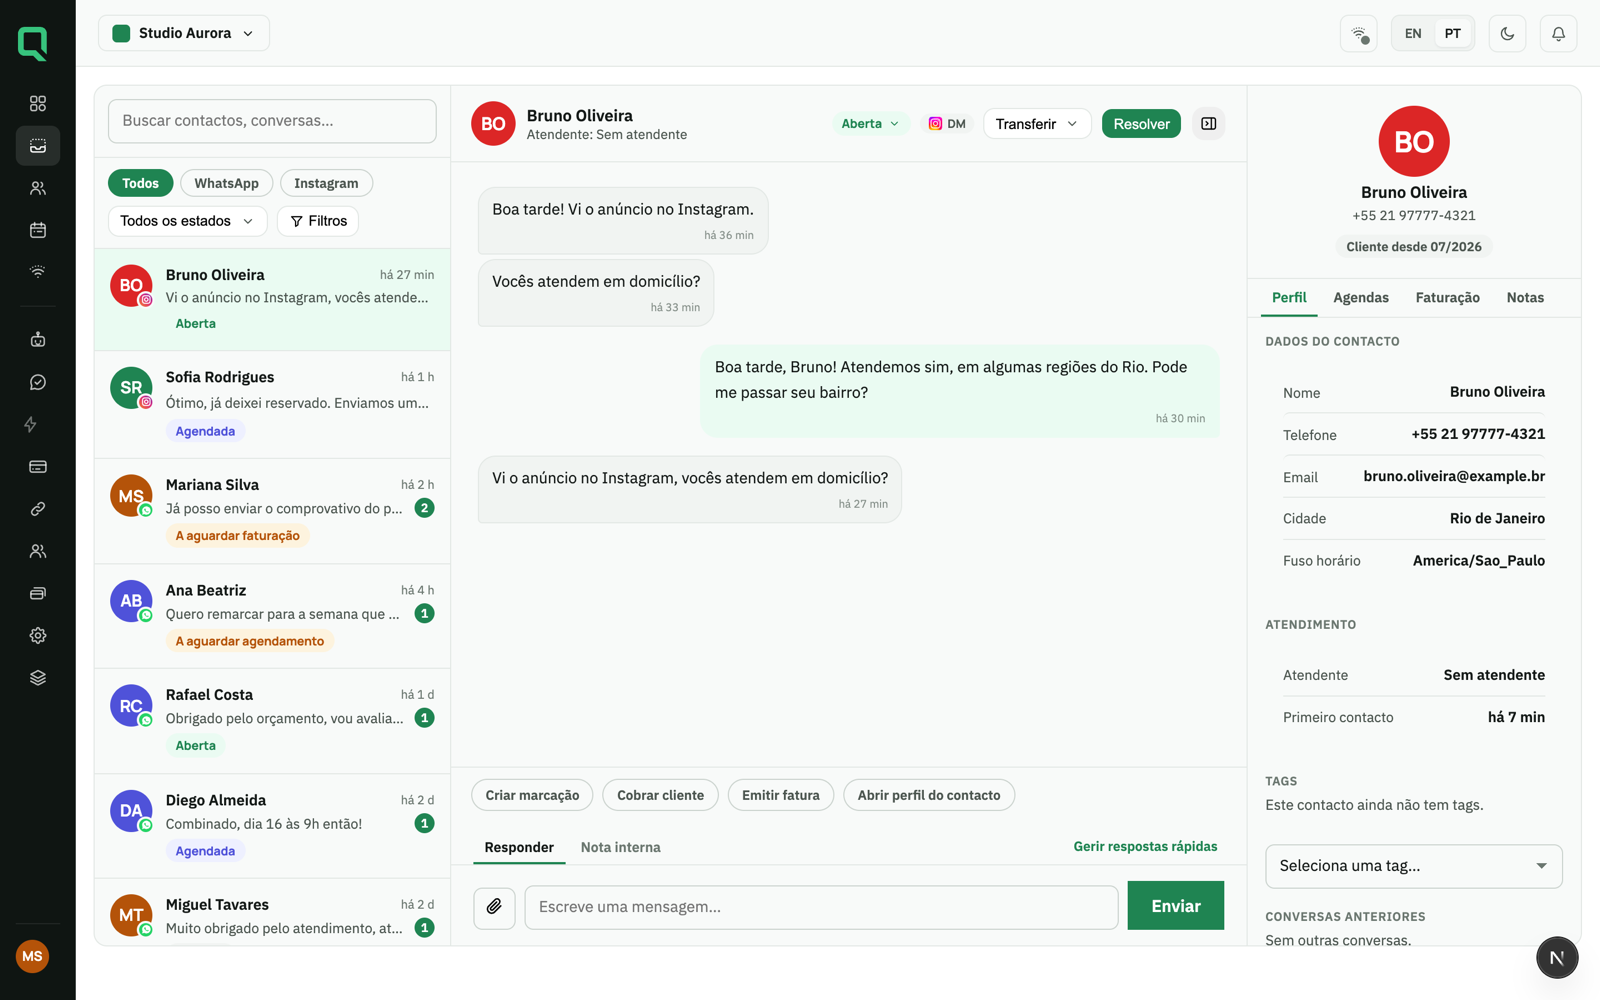Open the stacked cards icon in sidebar
The height and width of the screenshot is (1000, 1600).
coord(38,593)
